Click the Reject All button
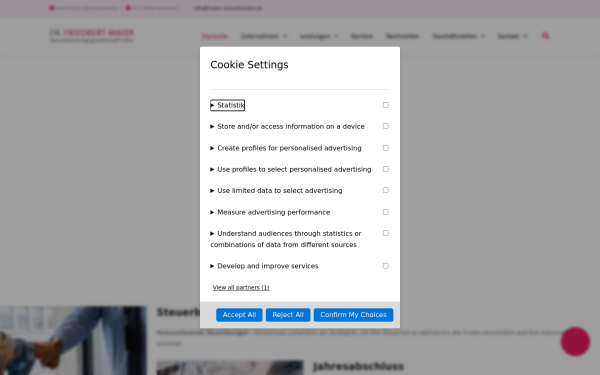 coord(288,315)
